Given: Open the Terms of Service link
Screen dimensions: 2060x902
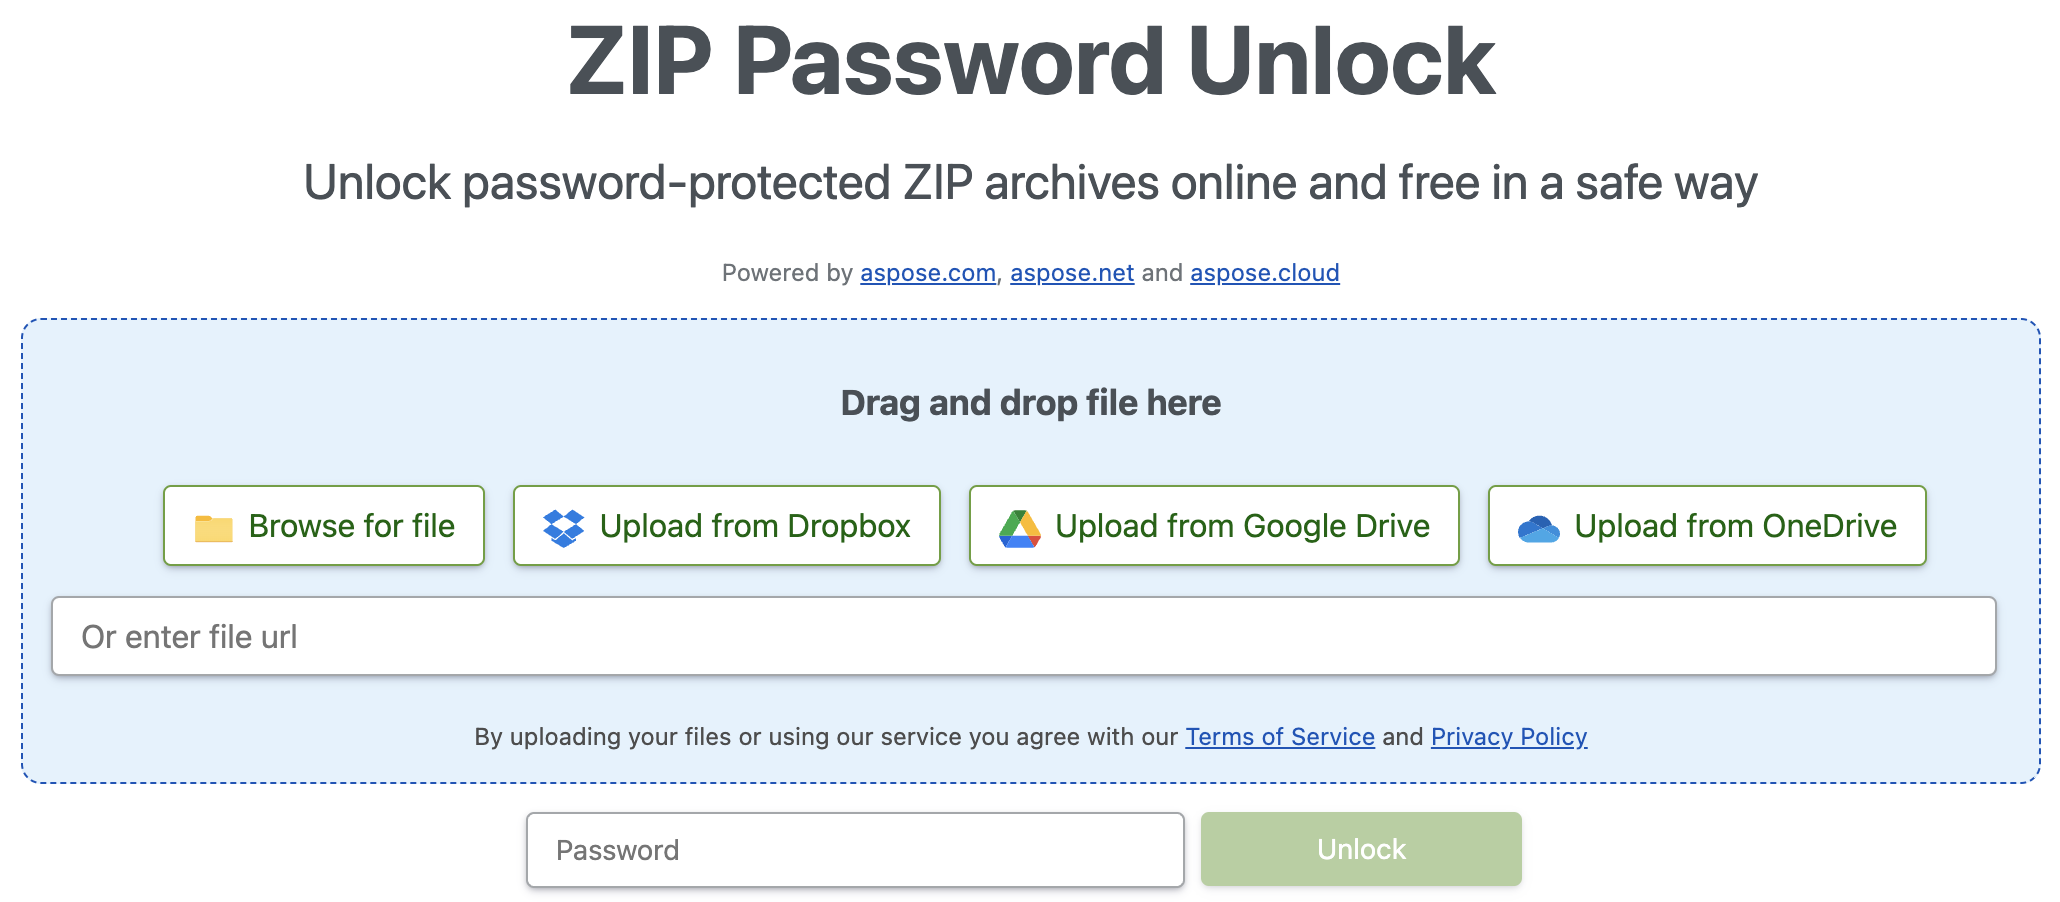Looking at the screenshot, I should [x=1280, y=737].
